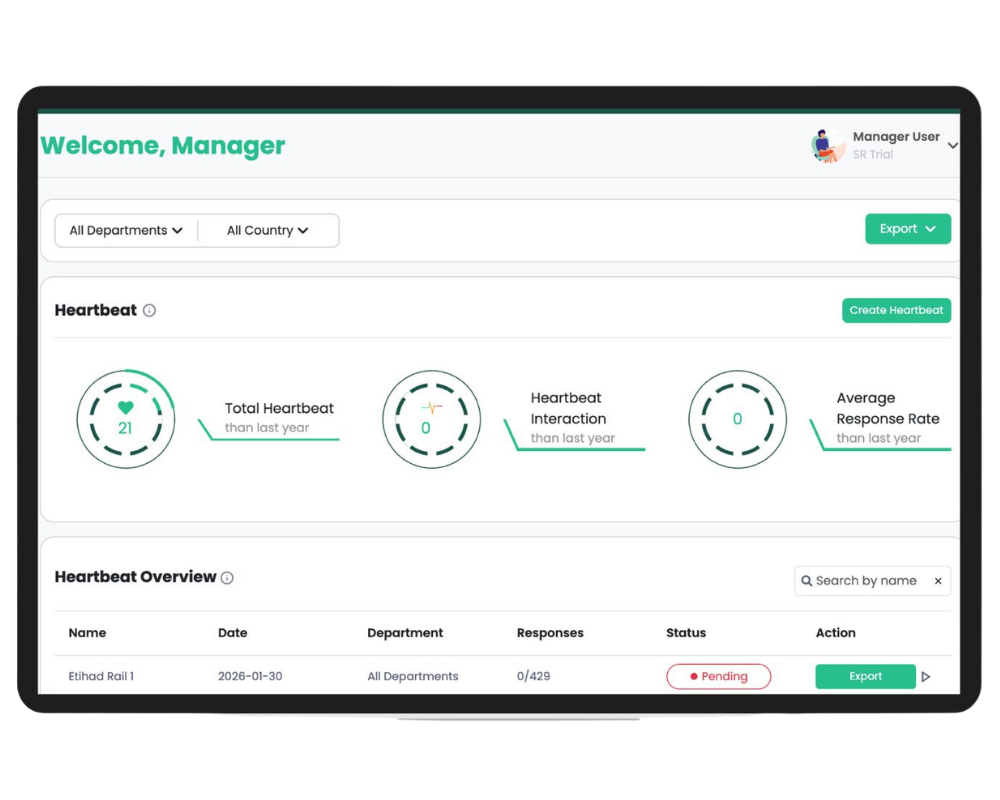Expand the Manager User account chevron
The width and height of the screenshot is (1000, 800).
952,146
